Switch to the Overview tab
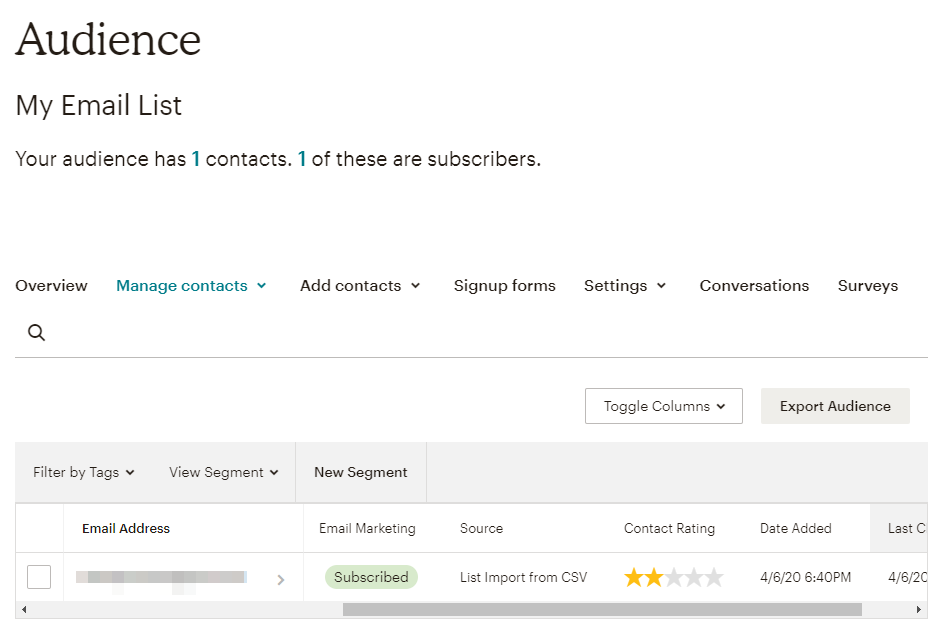Image resolution: width=938 pixels, height=633 pixels. (51, 285)
